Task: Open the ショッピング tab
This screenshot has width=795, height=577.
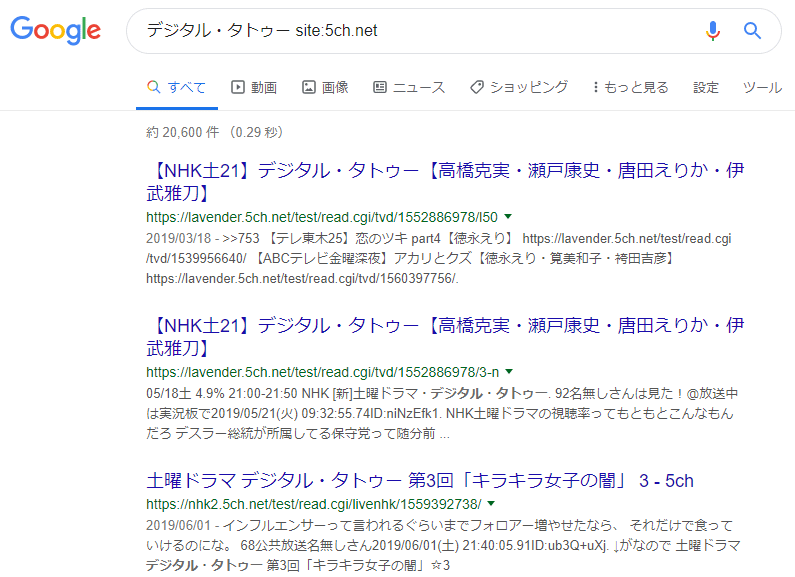Action: [519, 87]
